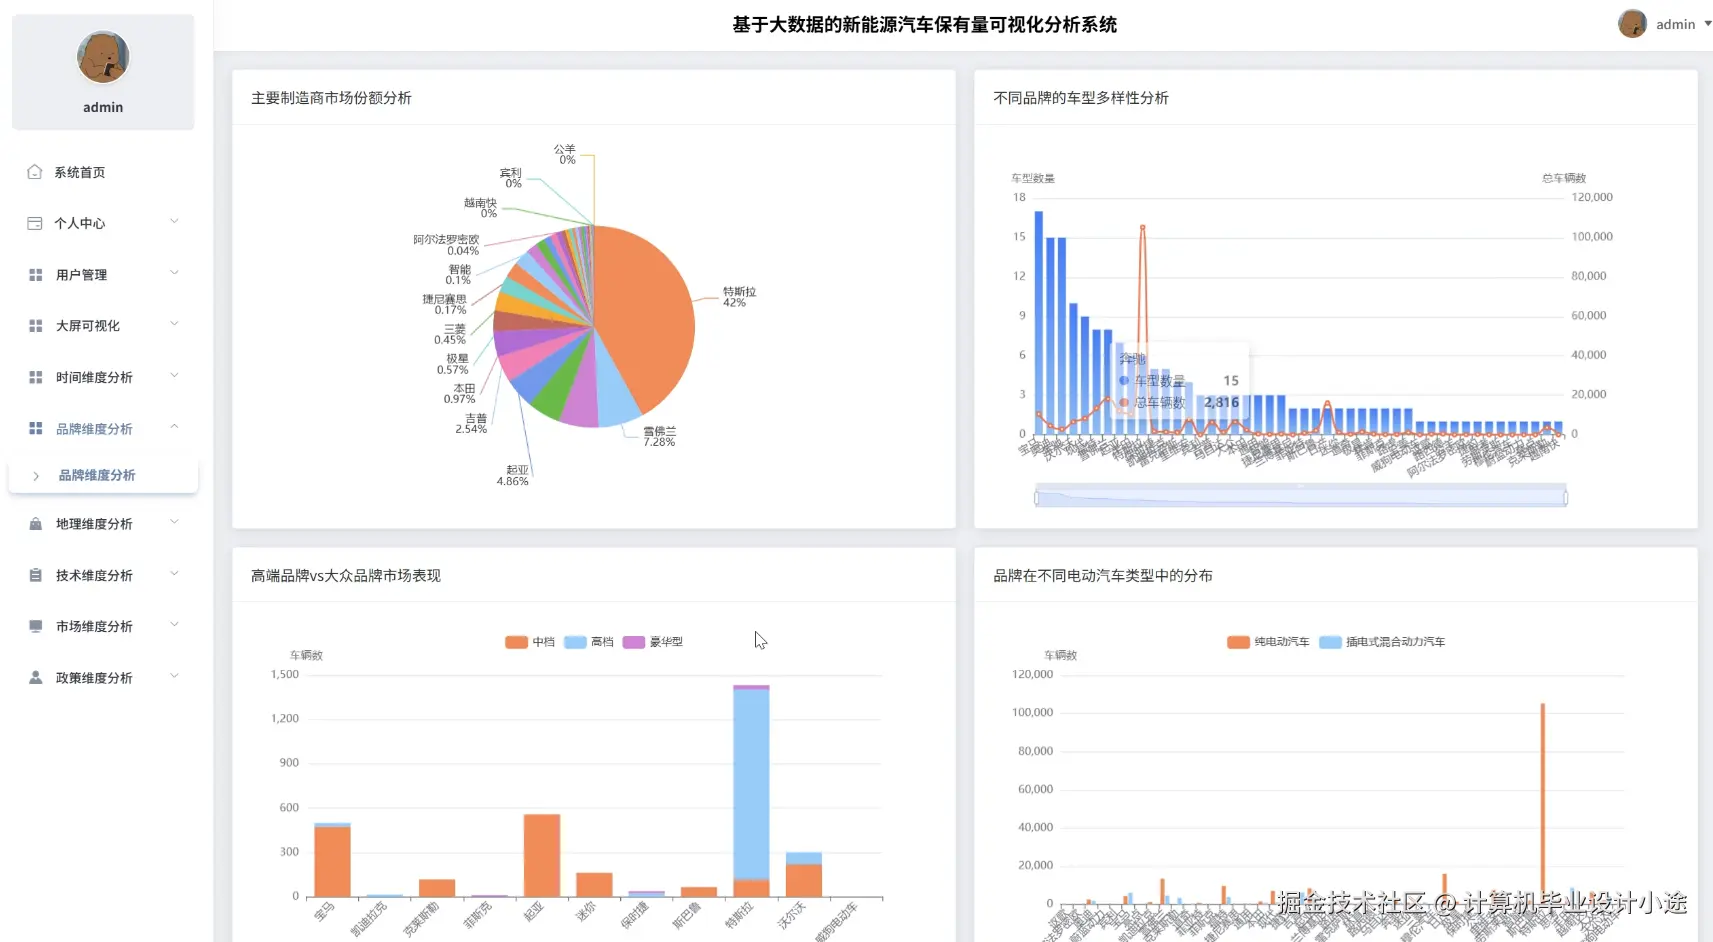Screen dimensions: 1713x942
Task: Click the monitor icon beside 市场维度分析
Action: 36,626
